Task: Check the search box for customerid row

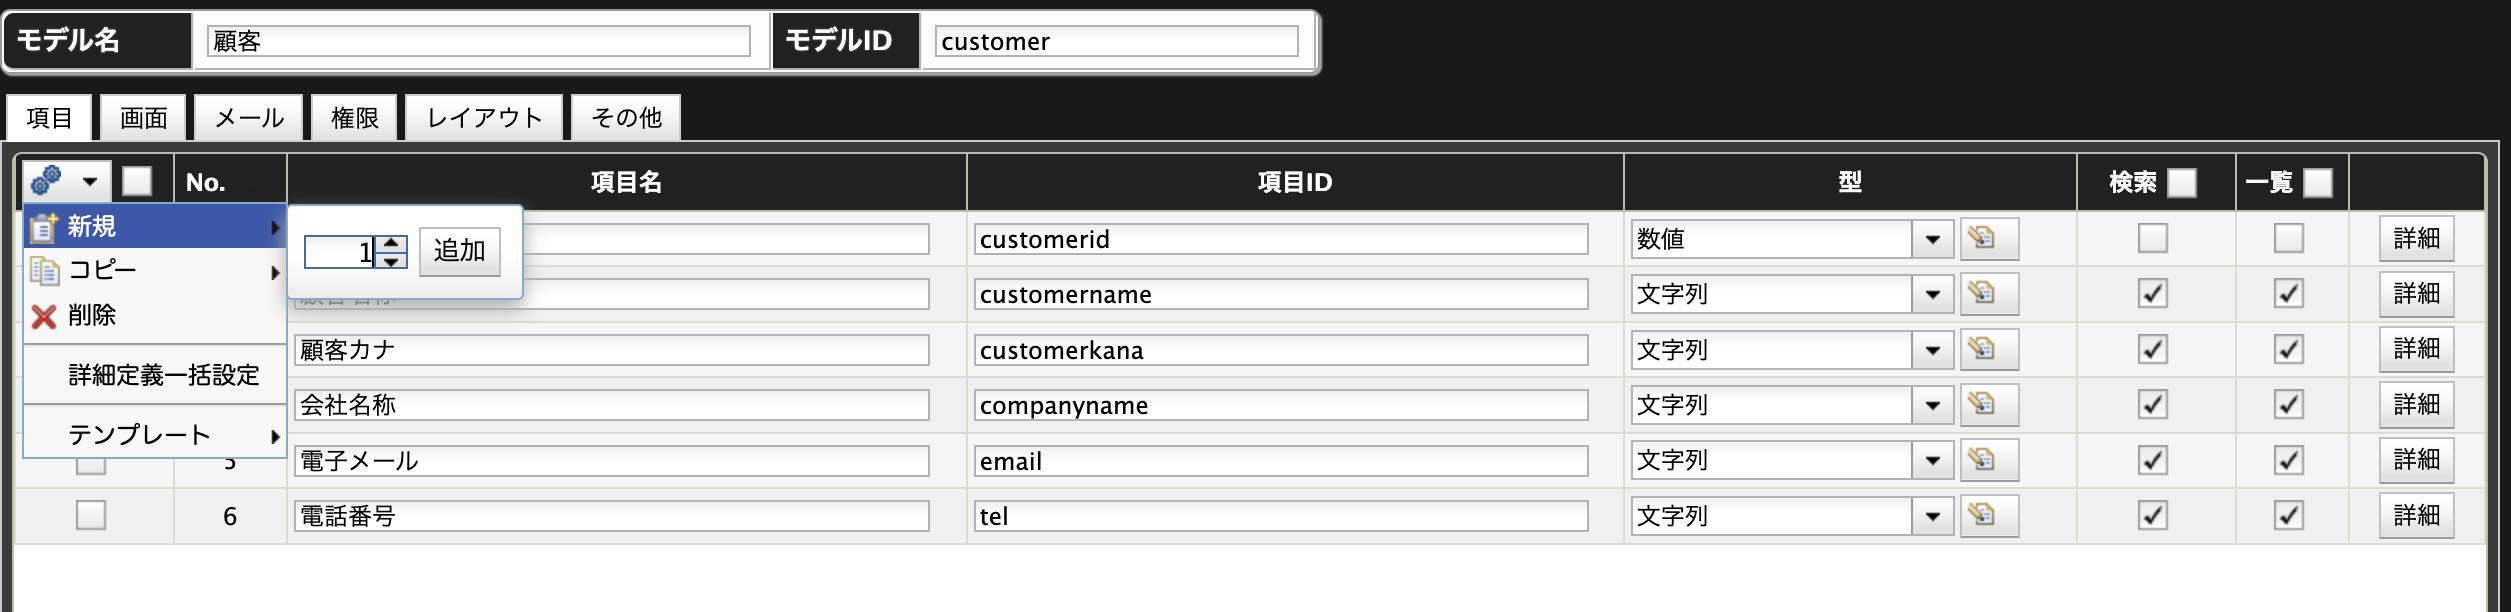Action: pos(2152,239)
